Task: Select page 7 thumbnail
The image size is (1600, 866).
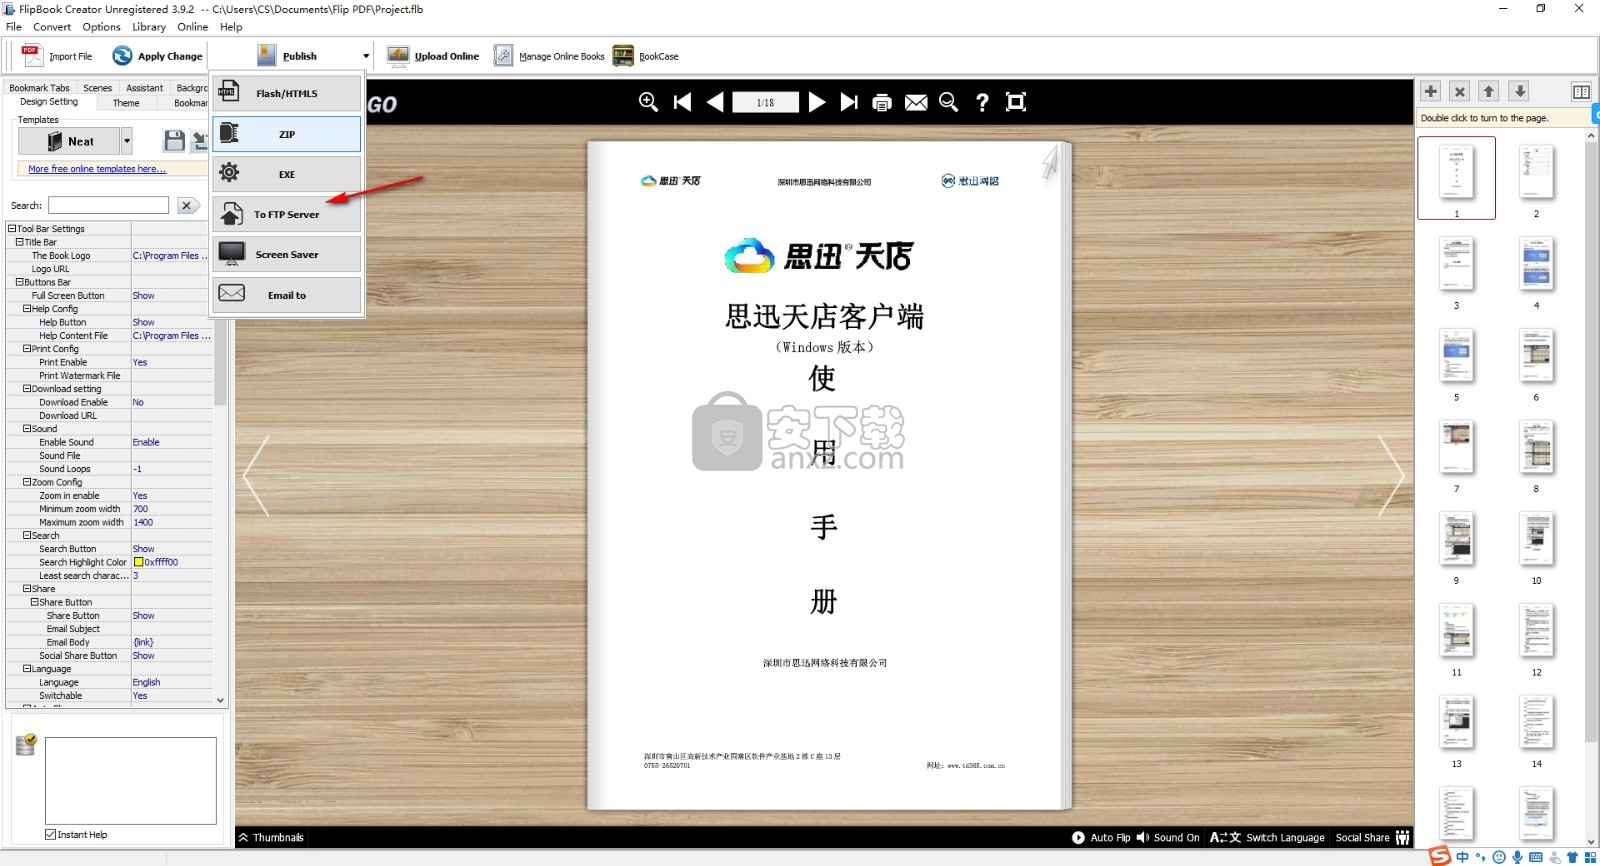Action: 1456,446
